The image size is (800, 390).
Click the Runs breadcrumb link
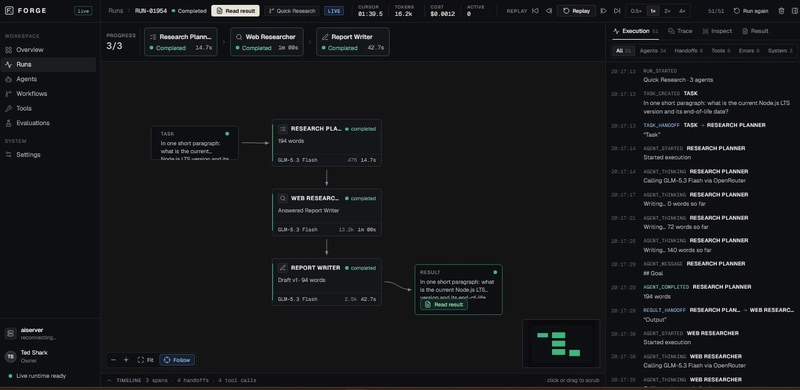115,11
